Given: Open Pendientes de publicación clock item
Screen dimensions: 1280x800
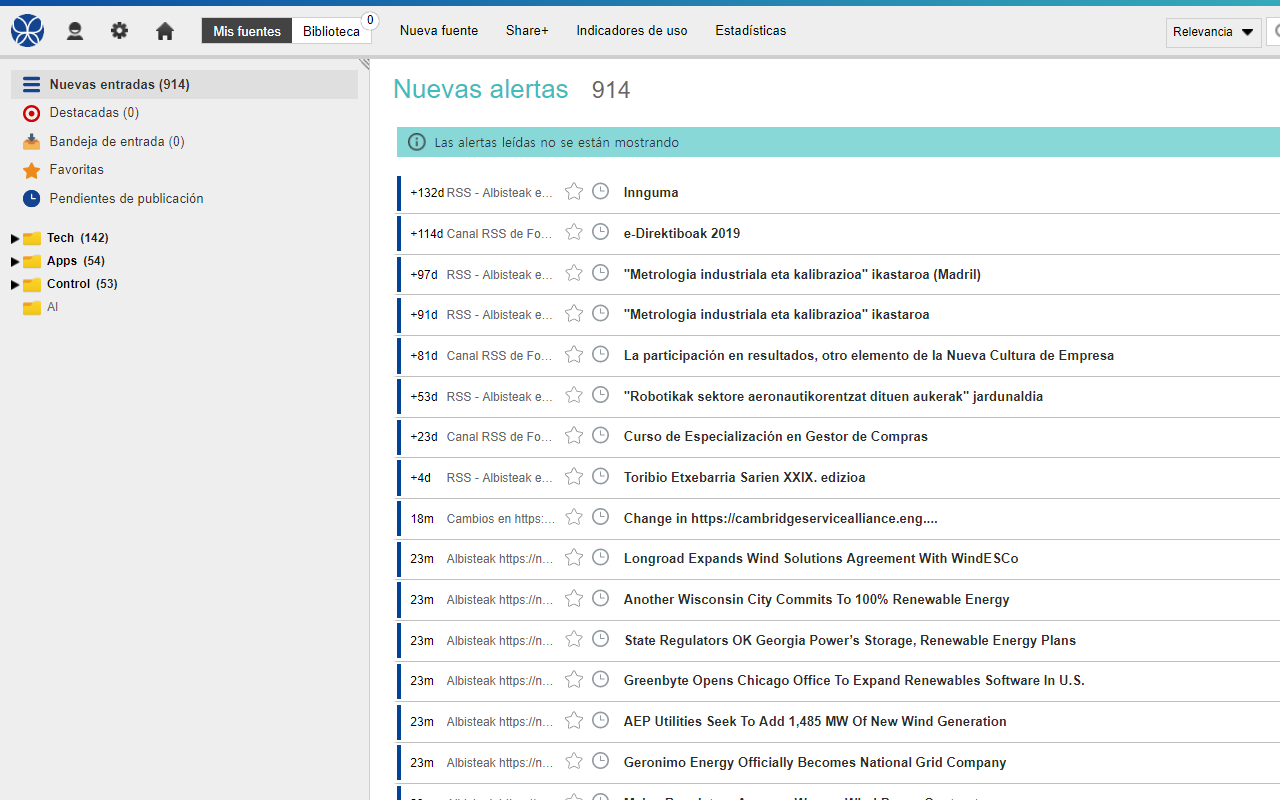Looking at the screenshot, I should tap(126, 199).
